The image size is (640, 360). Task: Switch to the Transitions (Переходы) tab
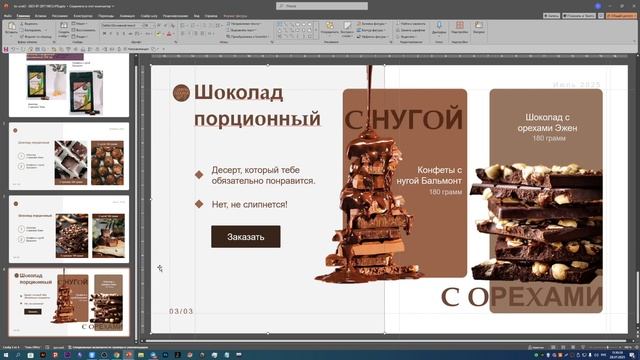pos(106,16)
